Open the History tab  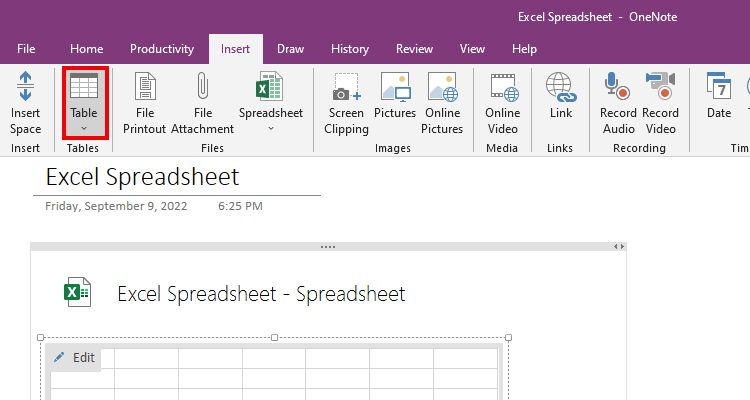coord(350,49)
